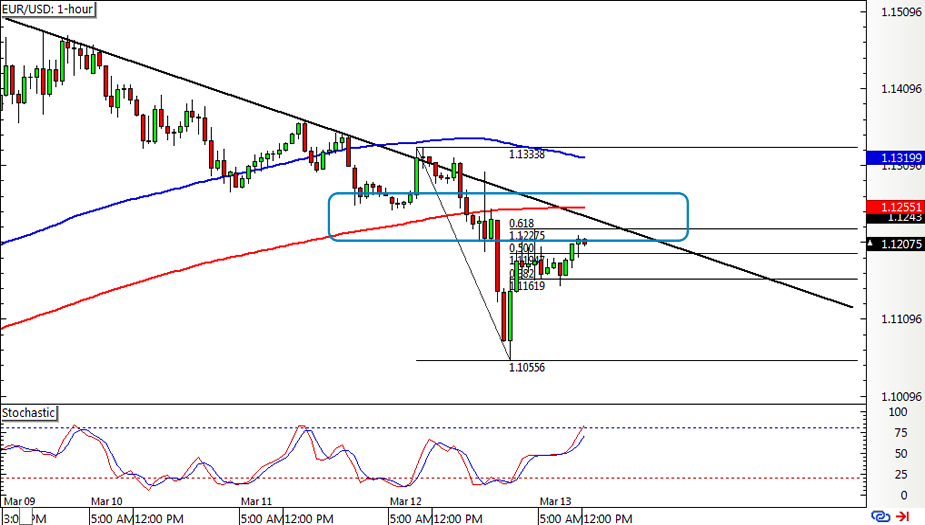The image size is (925, 525).
Task: Click the small up-arrow beside the 1.12075 price tag
Action: 871,243
